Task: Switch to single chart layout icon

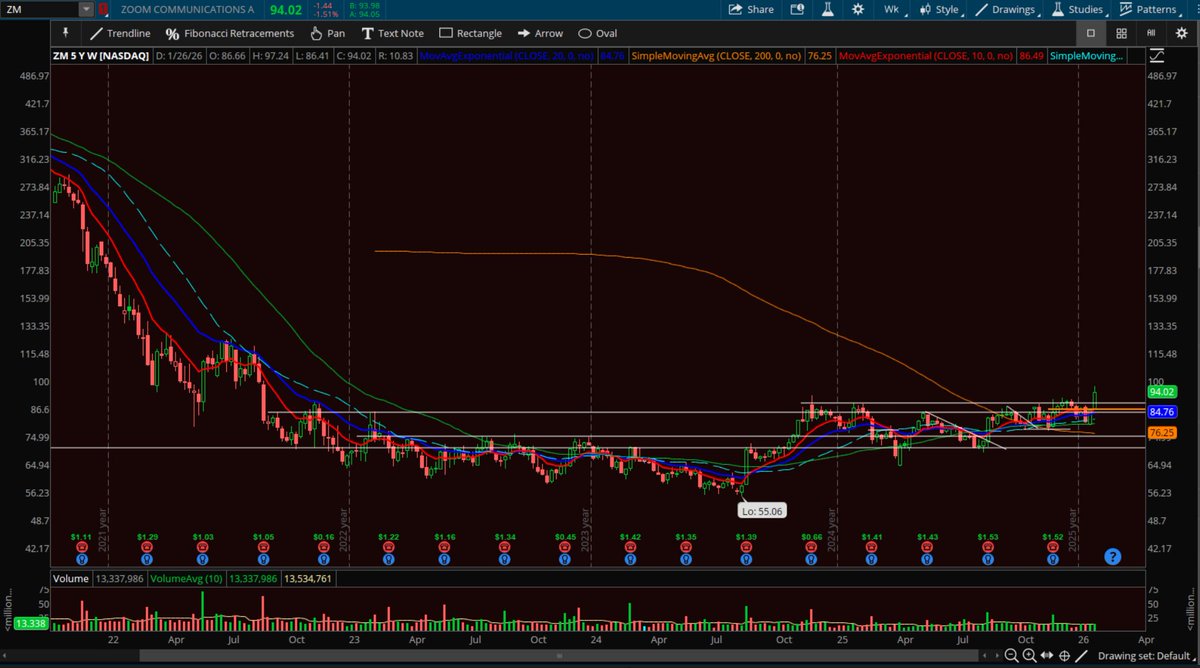Action: [x=1091, y=33]
